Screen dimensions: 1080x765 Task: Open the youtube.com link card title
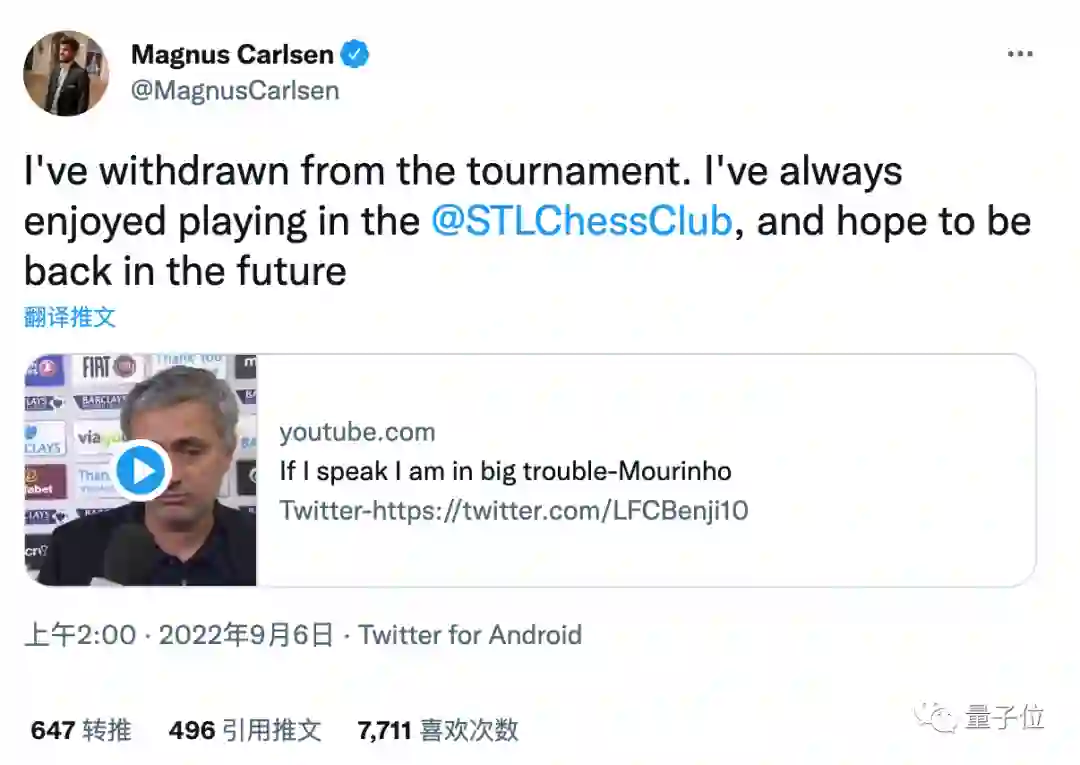[505, 471]
